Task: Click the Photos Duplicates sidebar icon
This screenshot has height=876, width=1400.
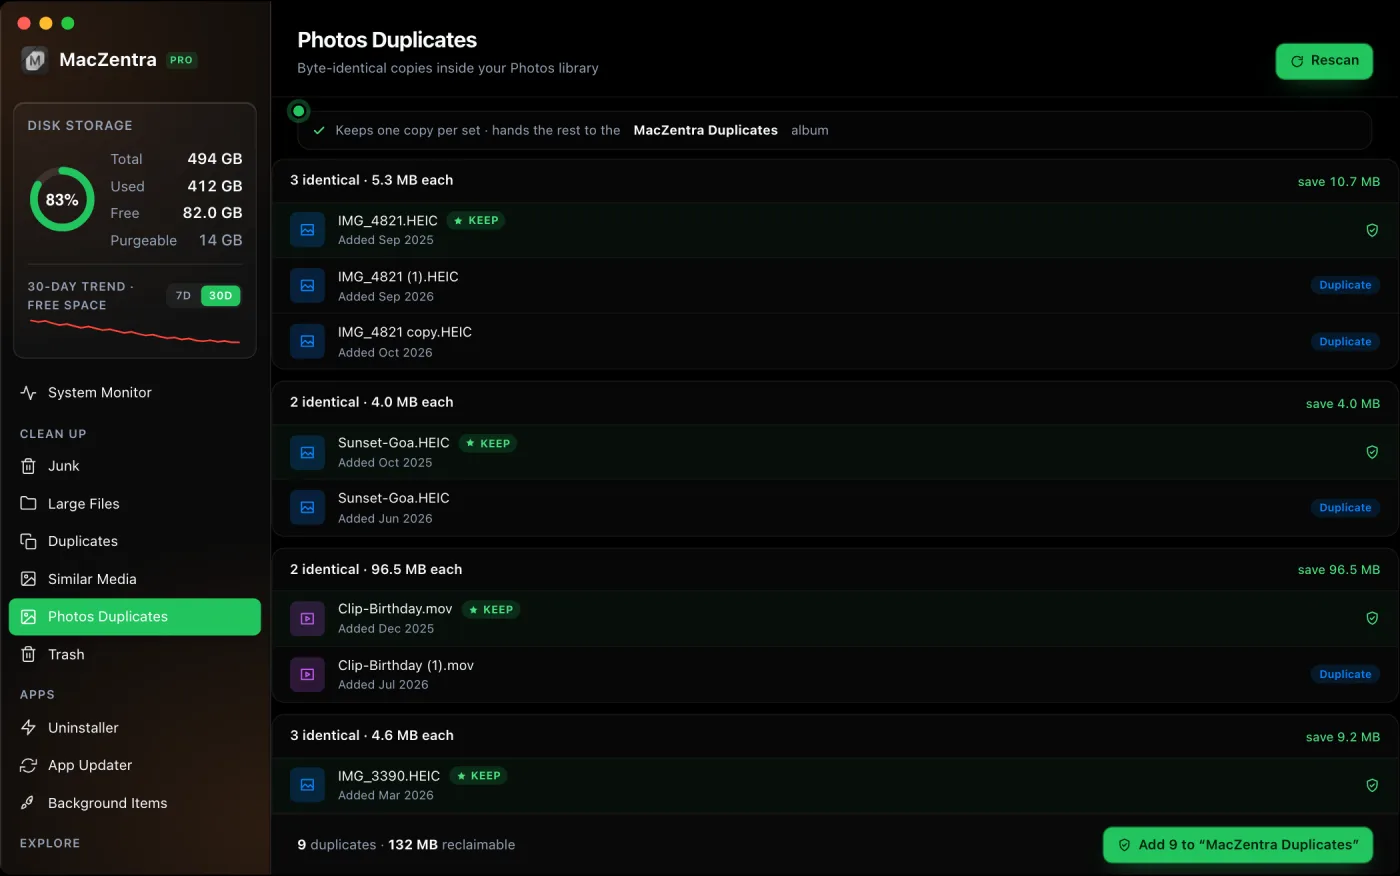Action: (28, 617)
